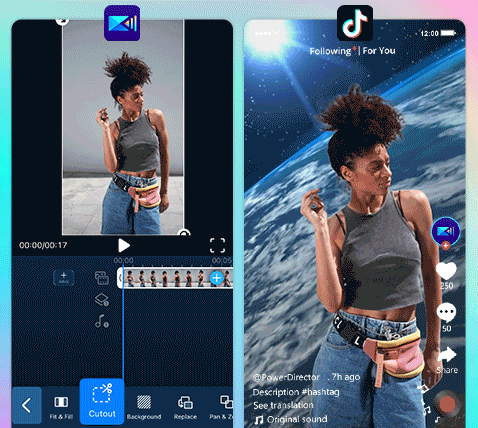Screen dimensions: 478x428
Task: Open the Original sound music link
Action: (x=291, y=419)
